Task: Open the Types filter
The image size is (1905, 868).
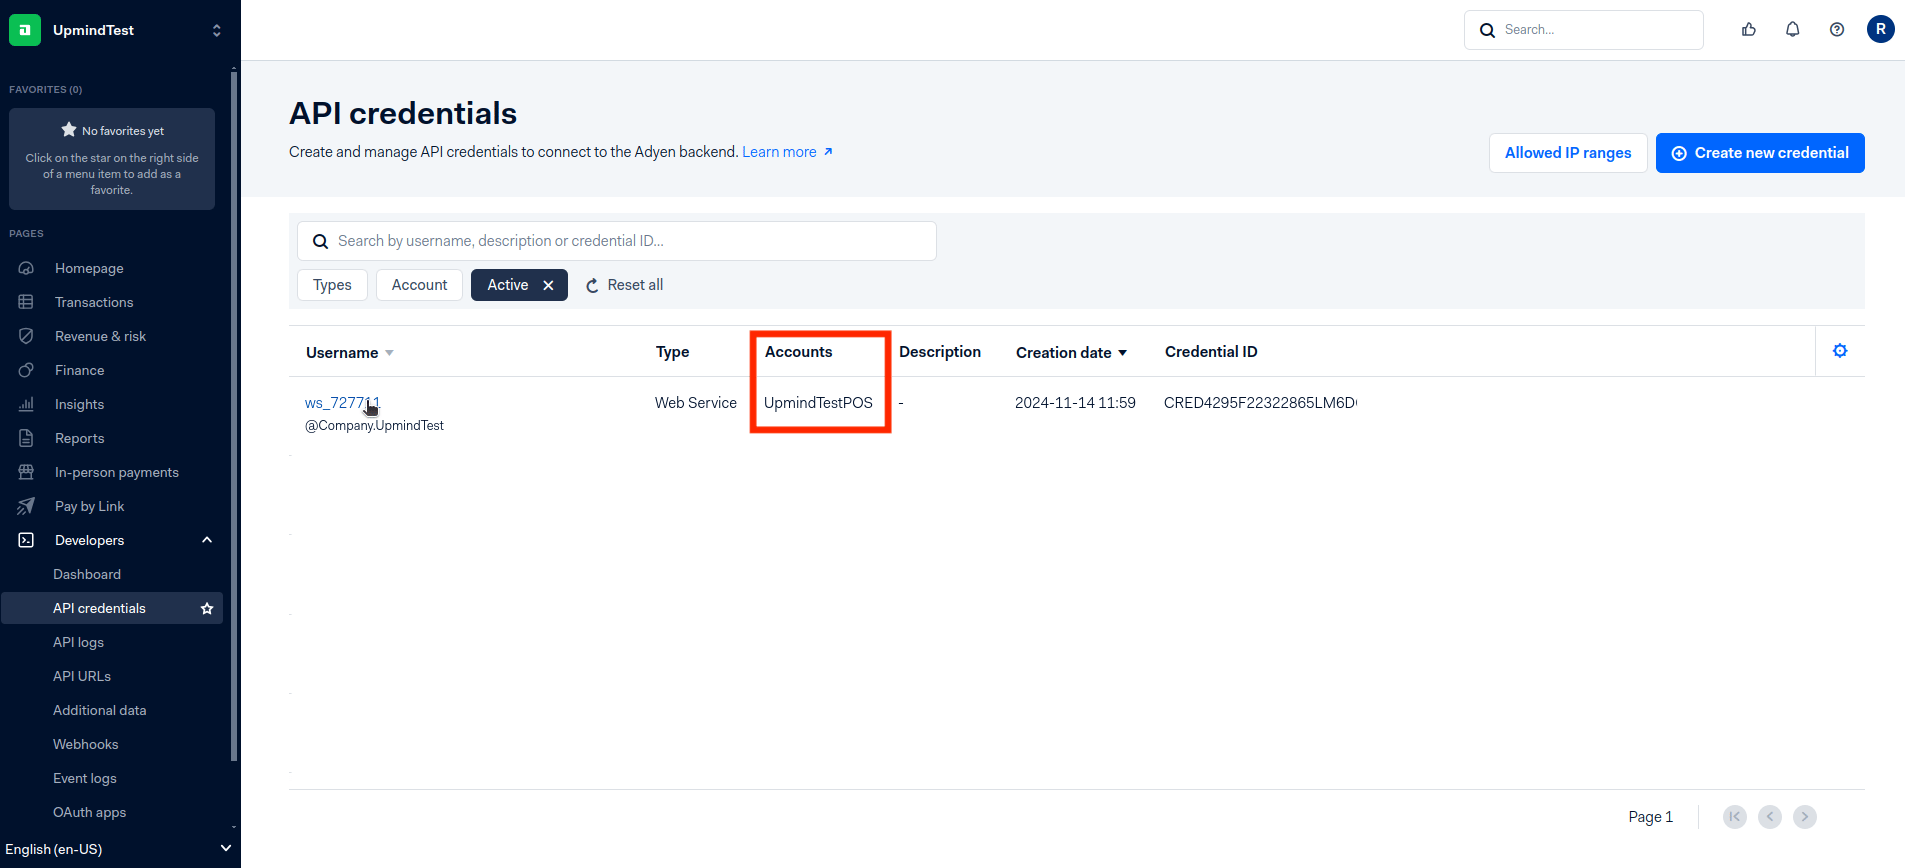Action: tap(332, 285)
